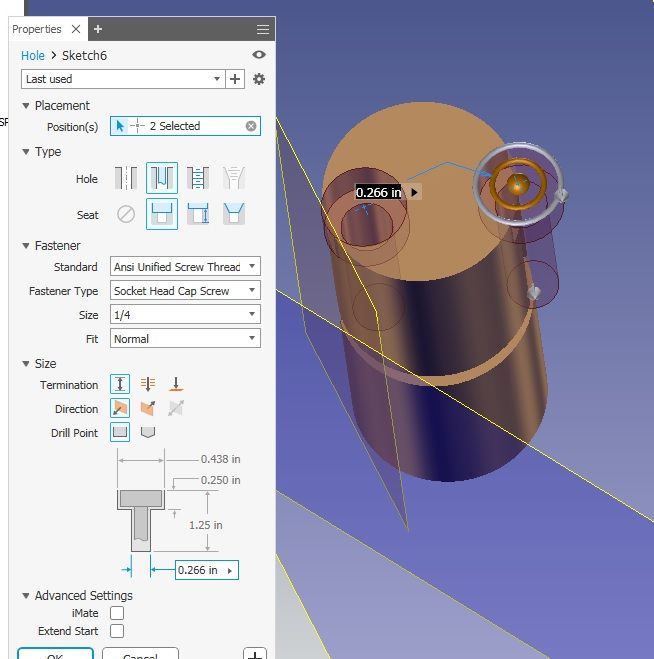Image resolution: width=654 pixels, height=659 pixels.
Task: Open the fastener Size dropdown
Action: point(185,314)
